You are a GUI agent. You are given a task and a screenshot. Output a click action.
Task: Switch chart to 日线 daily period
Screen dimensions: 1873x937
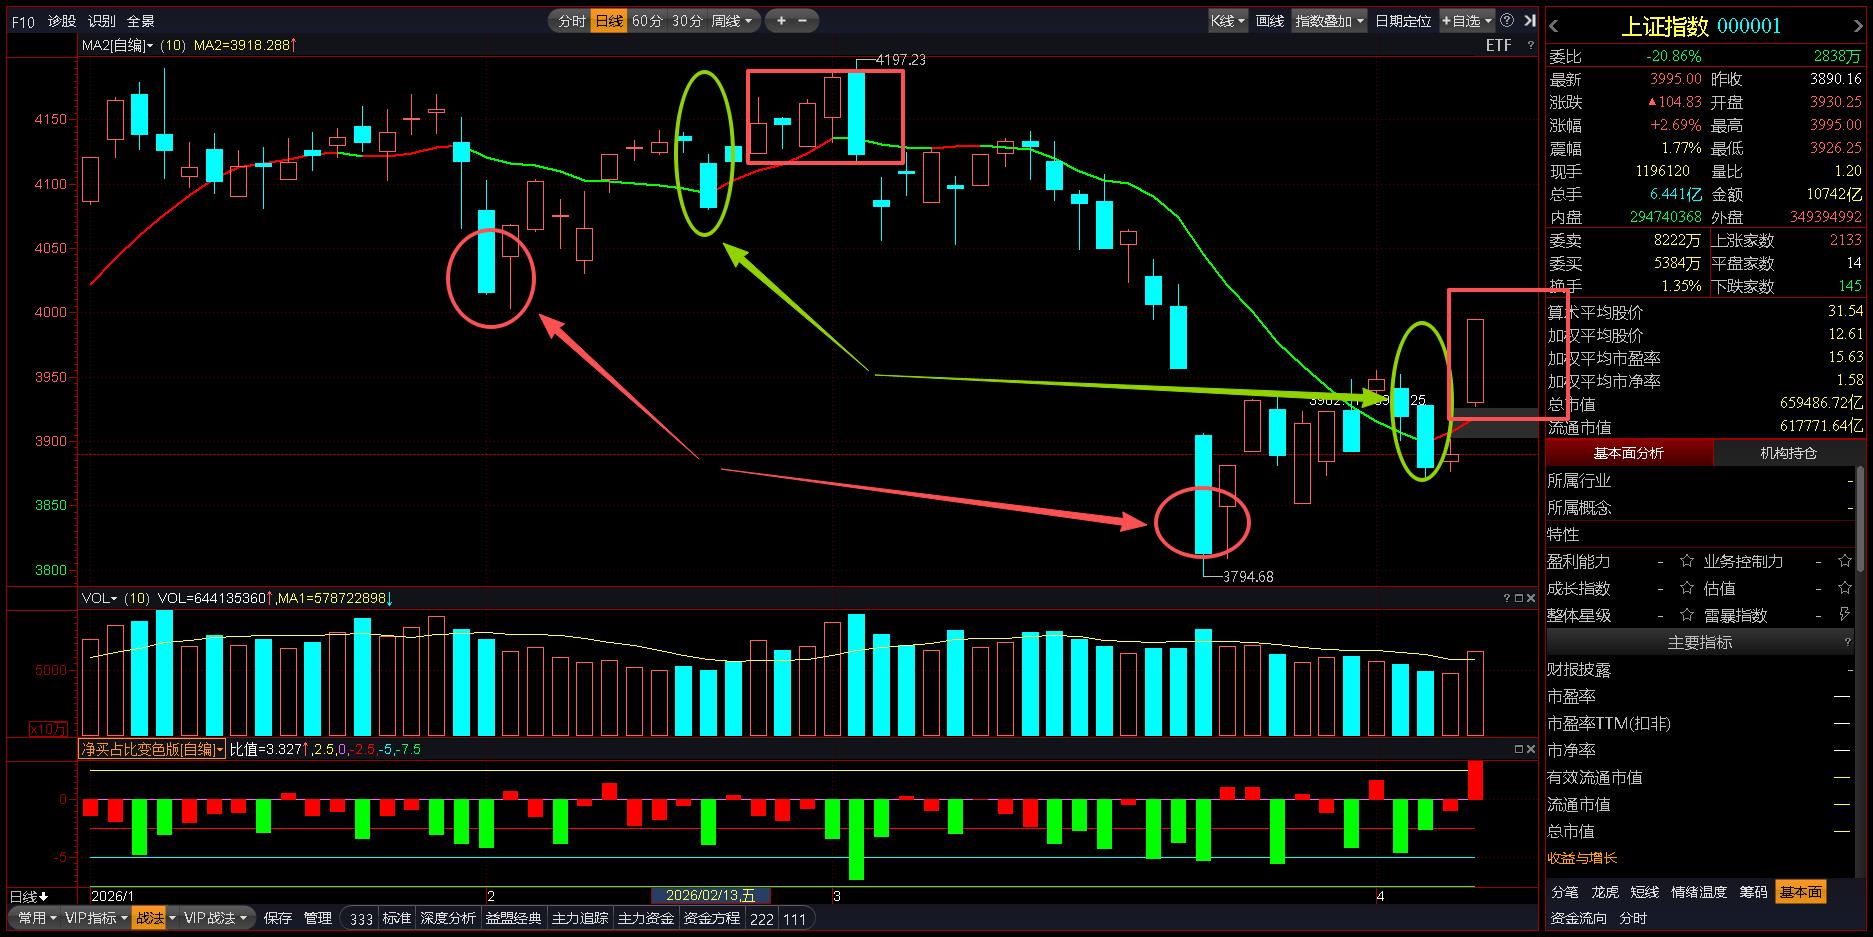coord(608,20)
